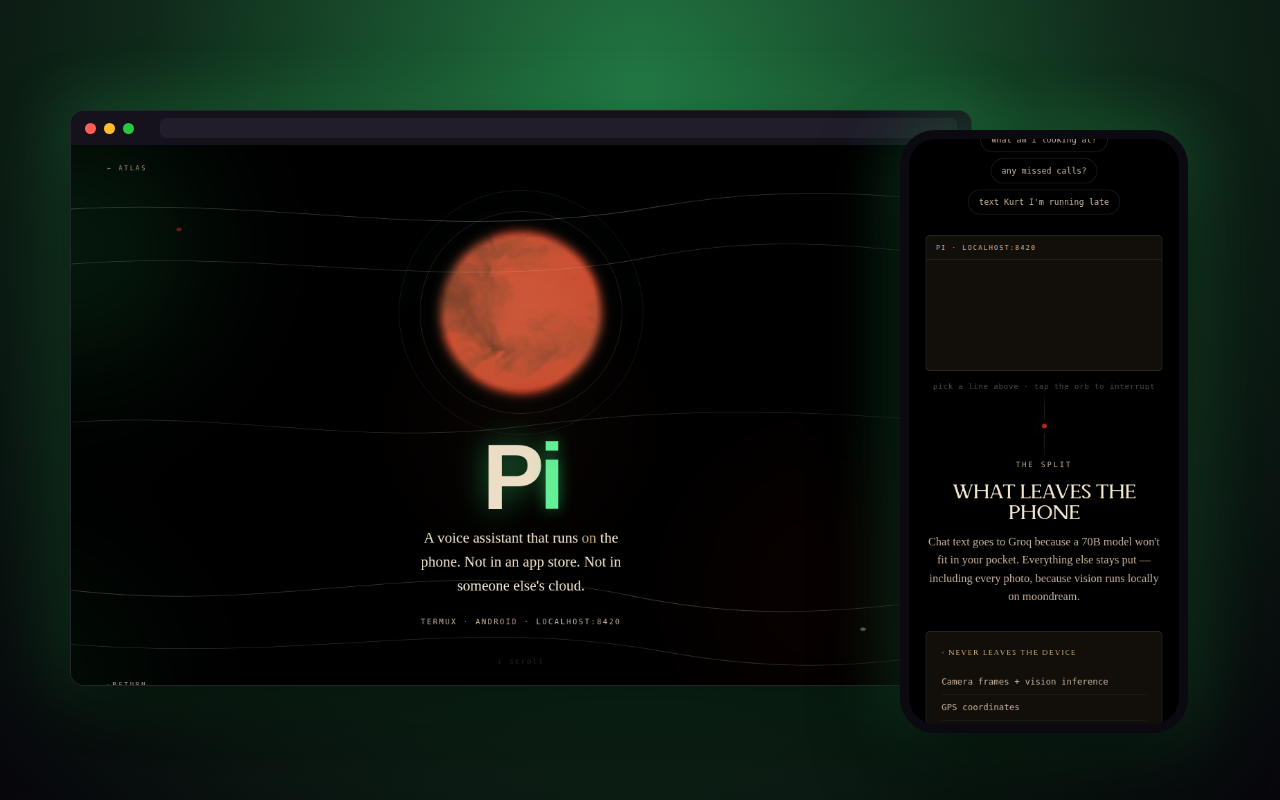Click the WHAT LEAVES THE PHONE heading
The image size is (1280, 800).
point(1044,502)
